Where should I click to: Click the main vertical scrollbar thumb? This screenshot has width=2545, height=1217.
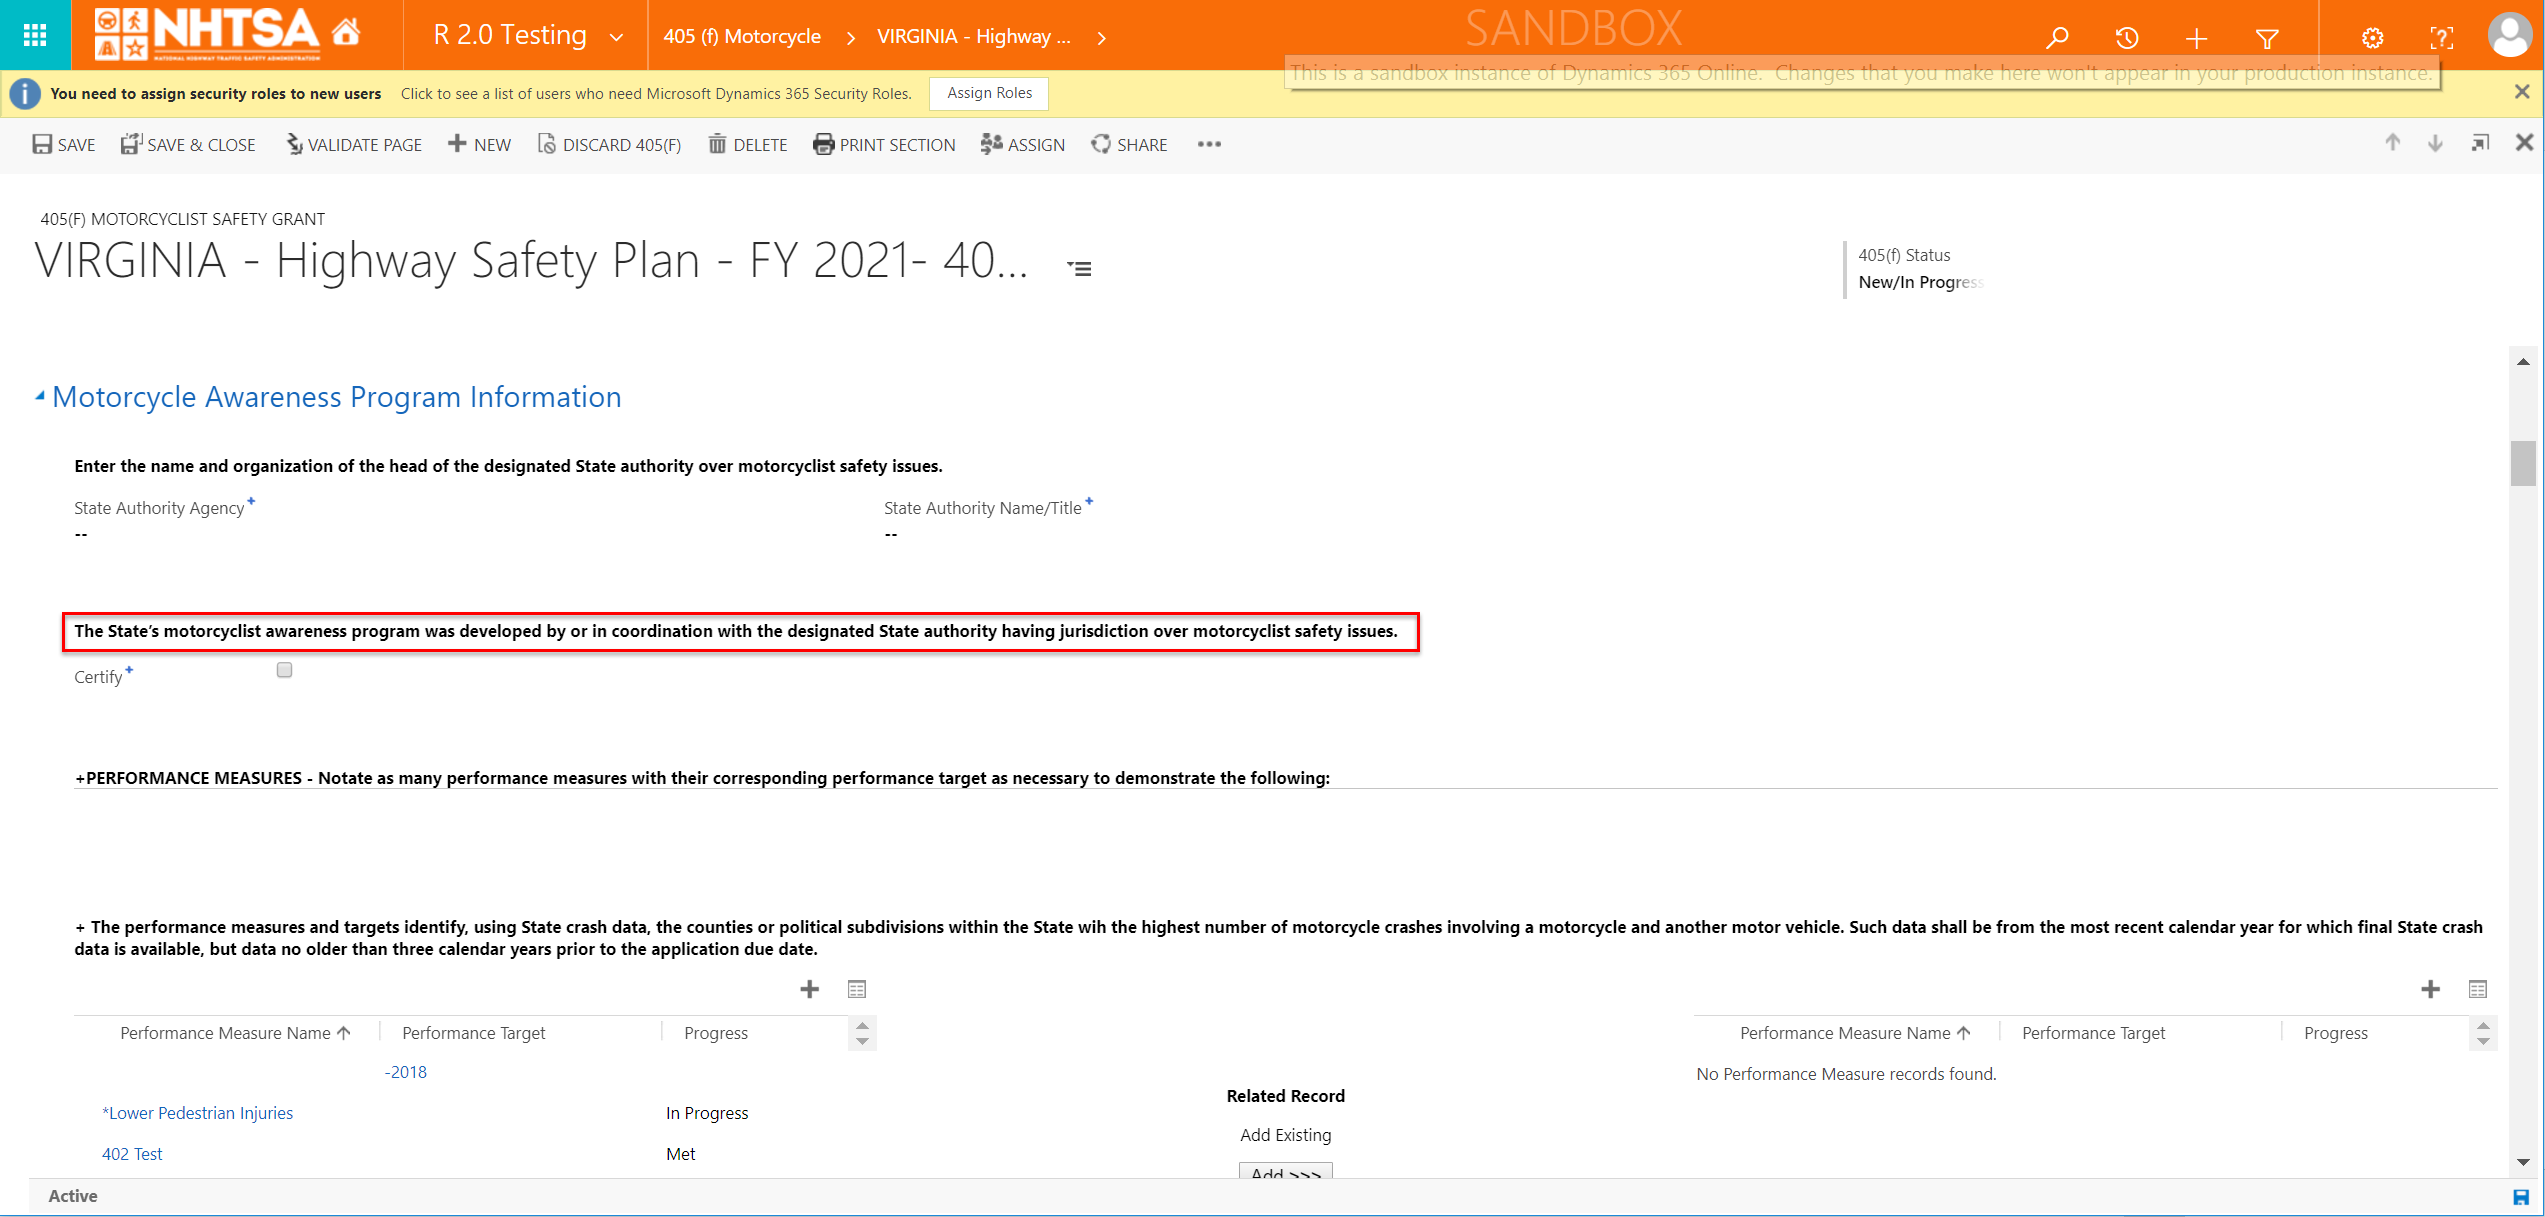point(2522,463)
